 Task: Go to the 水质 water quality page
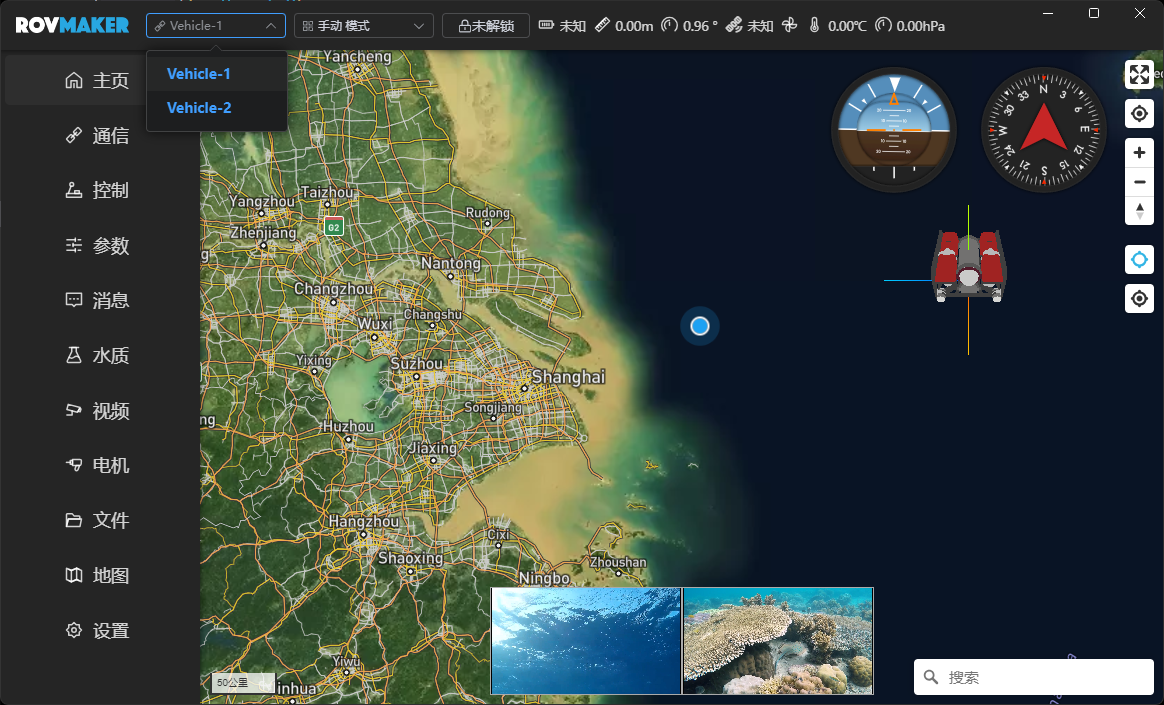pos(98,356)
